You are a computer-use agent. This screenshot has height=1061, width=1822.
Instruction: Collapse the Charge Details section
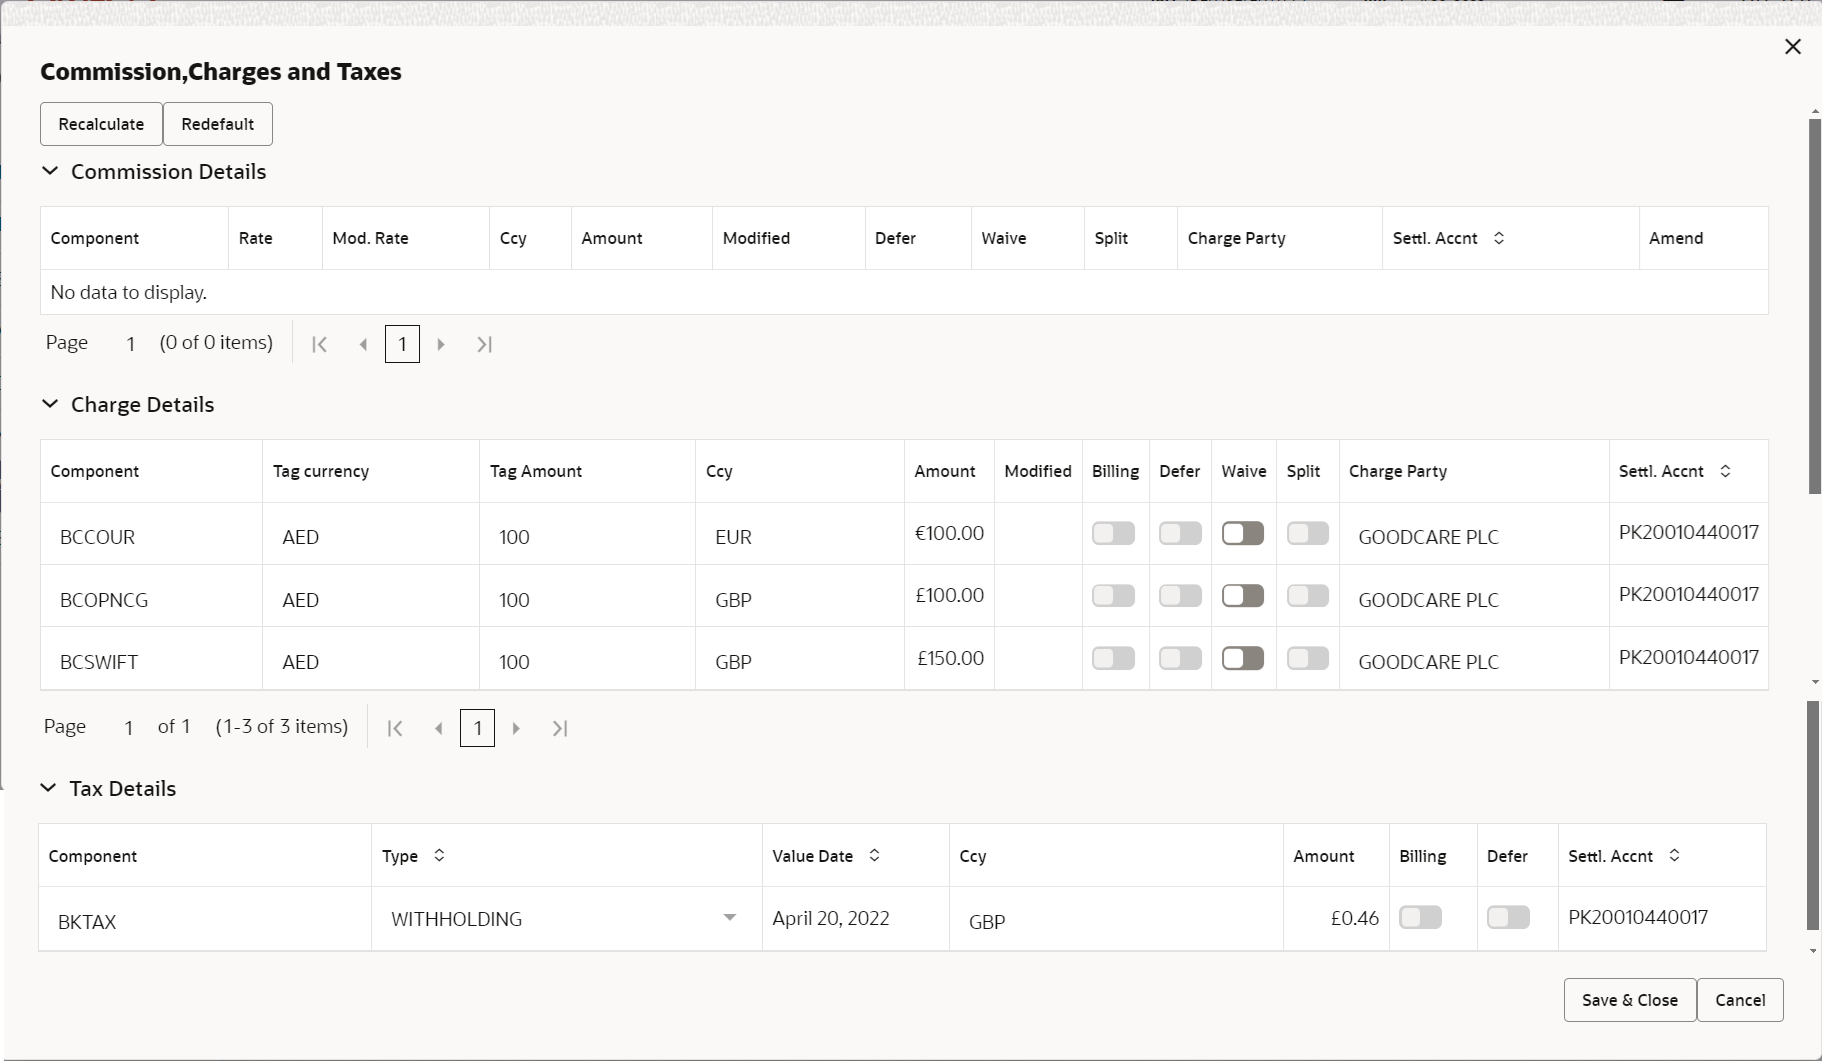click(50, 404)
